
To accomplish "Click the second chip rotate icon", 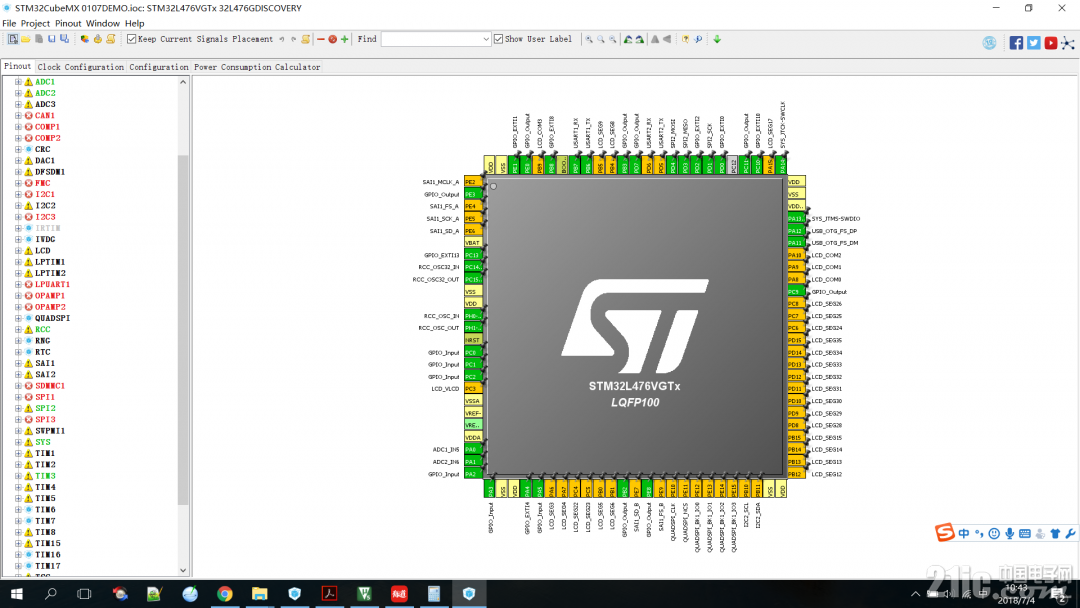I will tap(640, 39).
